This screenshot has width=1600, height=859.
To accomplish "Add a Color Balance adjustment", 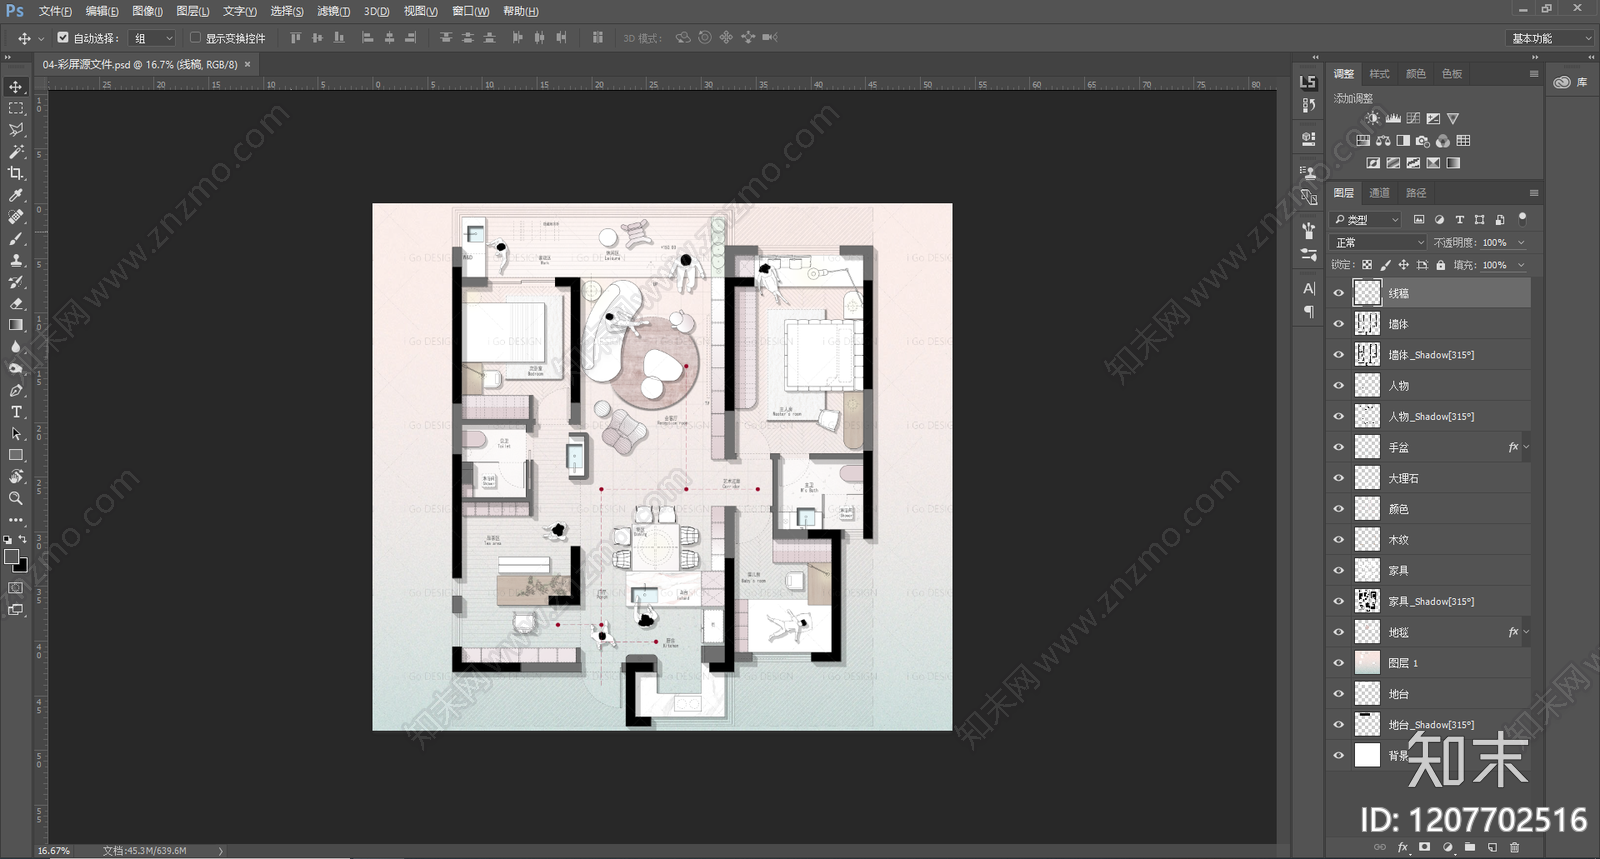I will pos(1383,141).
